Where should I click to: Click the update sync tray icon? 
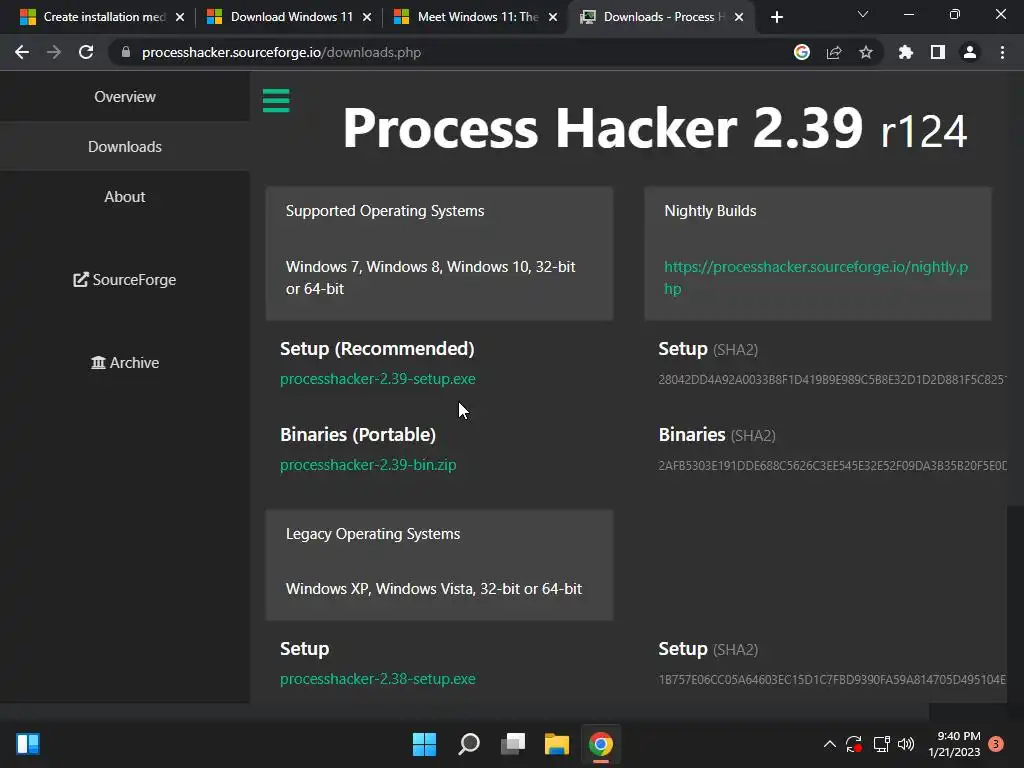tap(854, 744)
